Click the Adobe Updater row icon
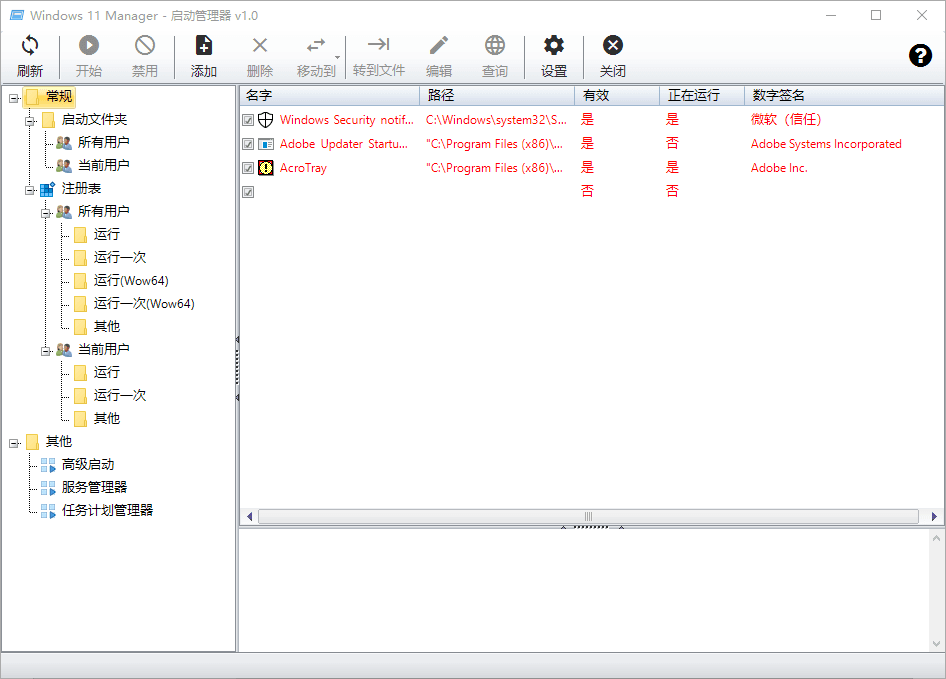The width and height of the screenshot is (946, 679). click(x=265, y=144)
